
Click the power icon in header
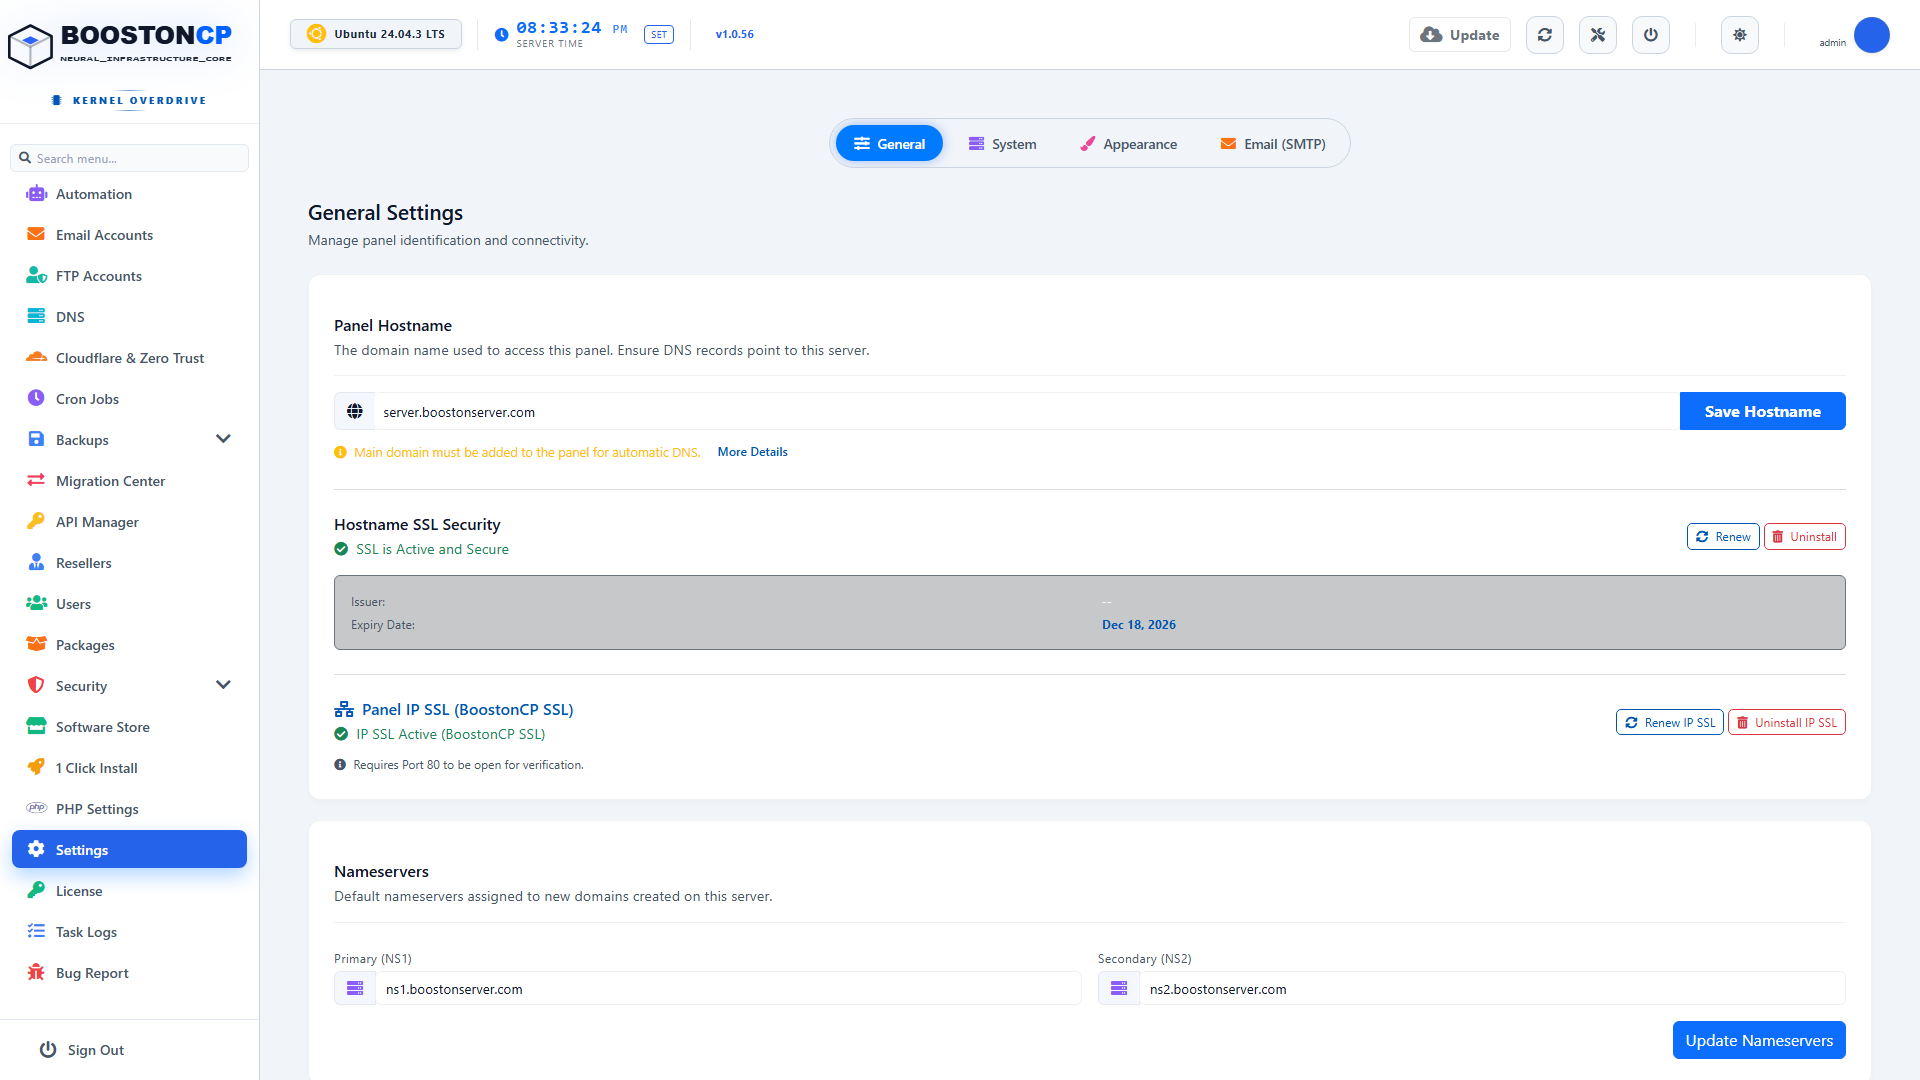pyautogui.click(x=1651, y=35)
